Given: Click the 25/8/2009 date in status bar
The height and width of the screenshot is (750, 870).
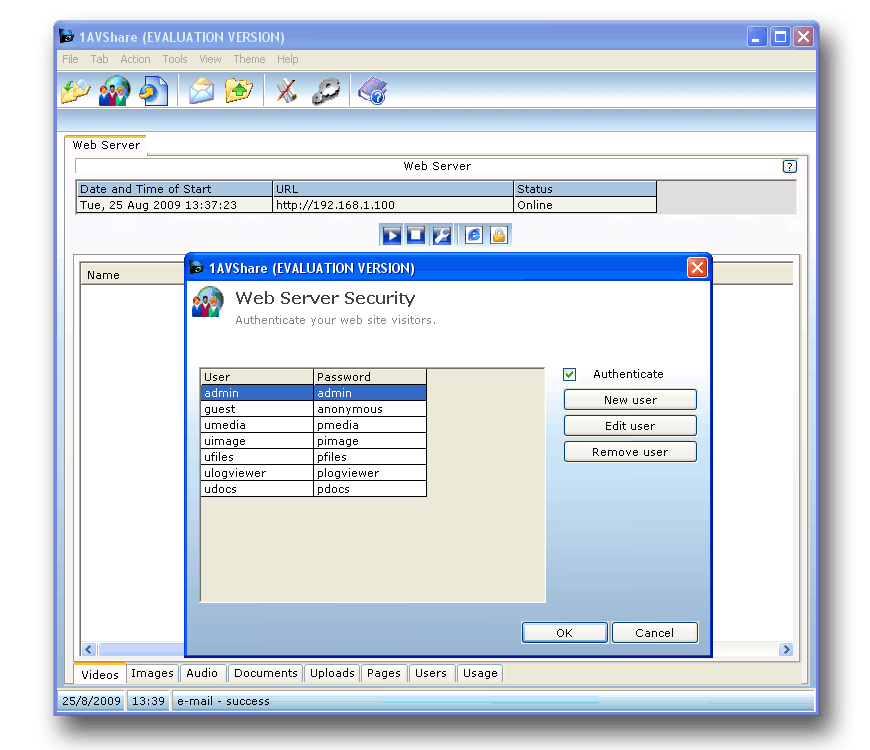Looking at the screenshot, I should pyautogui.click(x=92, y=701).
